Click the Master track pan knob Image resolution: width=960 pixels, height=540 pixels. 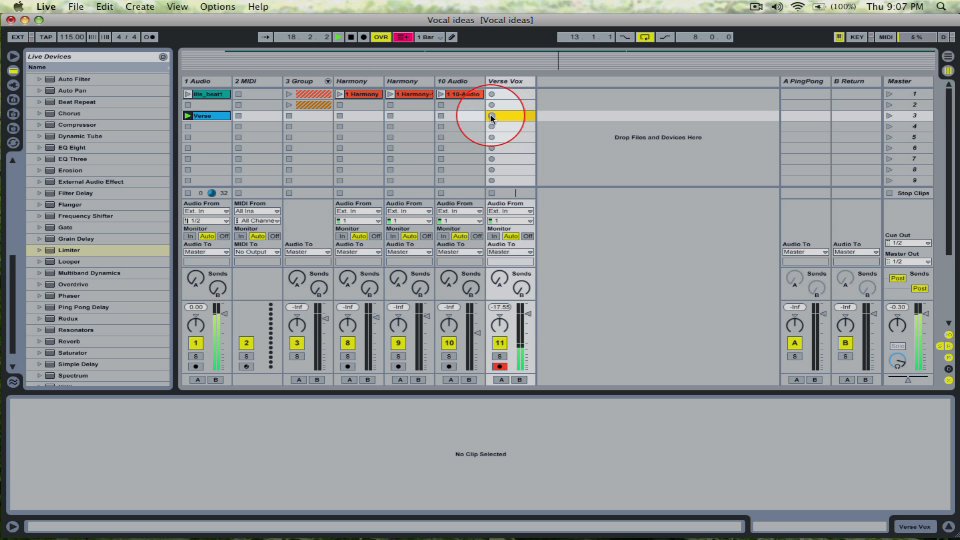[897, 324]
